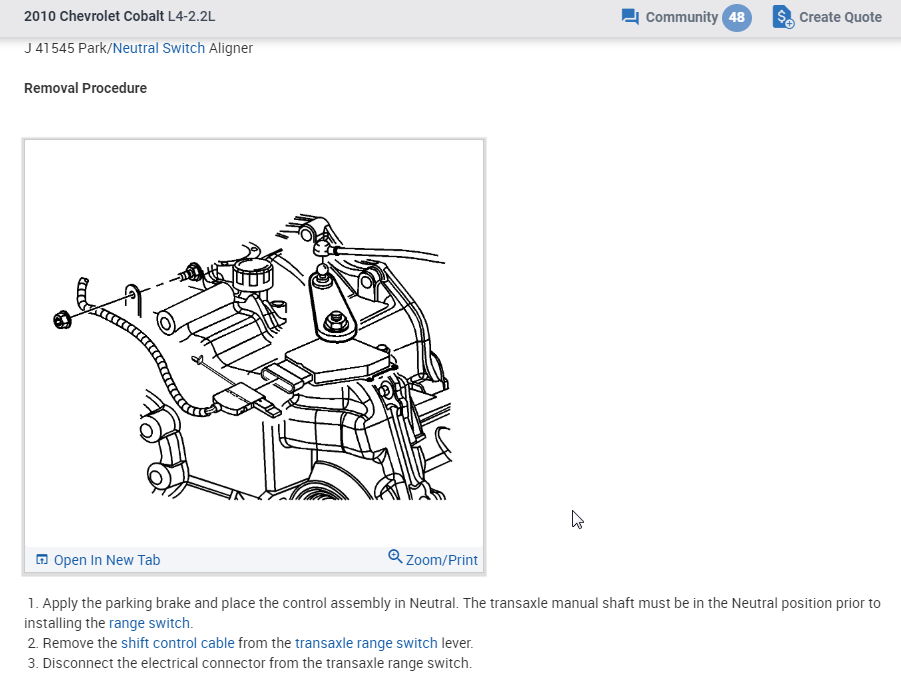This screenshot has height=695, width=901.
Task: Click the Zoom/Print text link
Action: (441, 560)
